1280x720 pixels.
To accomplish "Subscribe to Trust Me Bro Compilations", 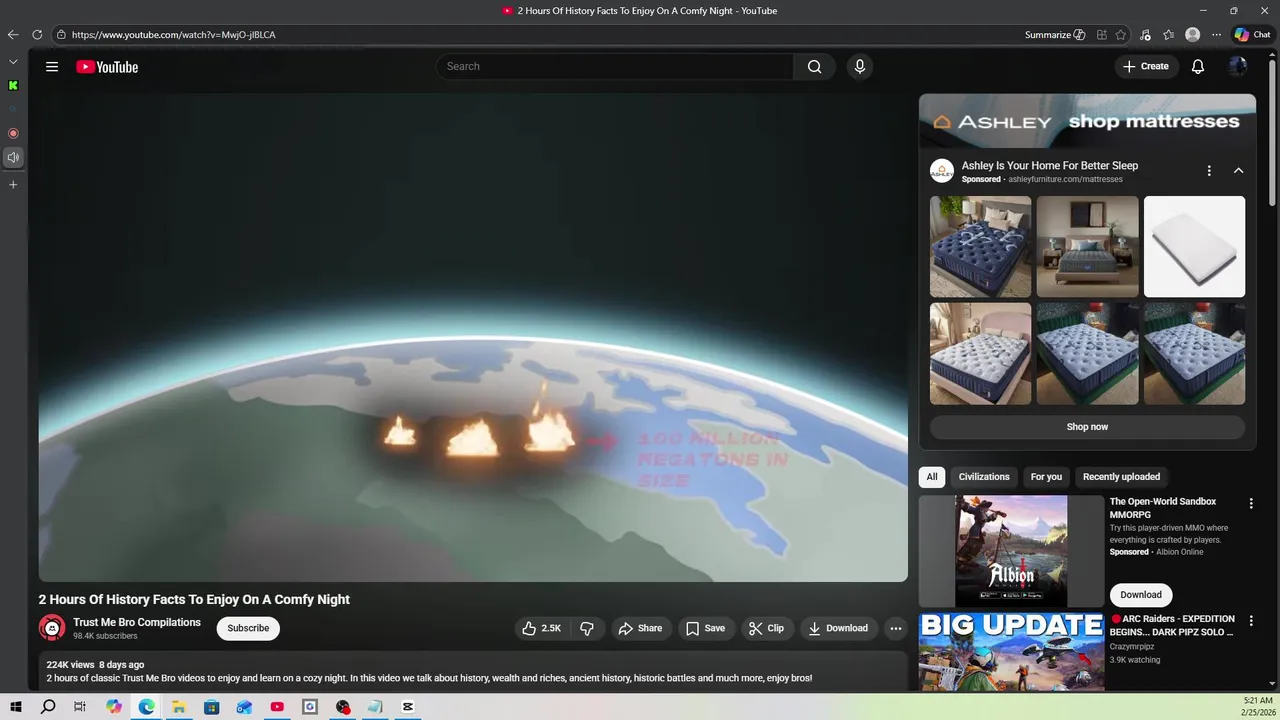I will coord(248,628).
